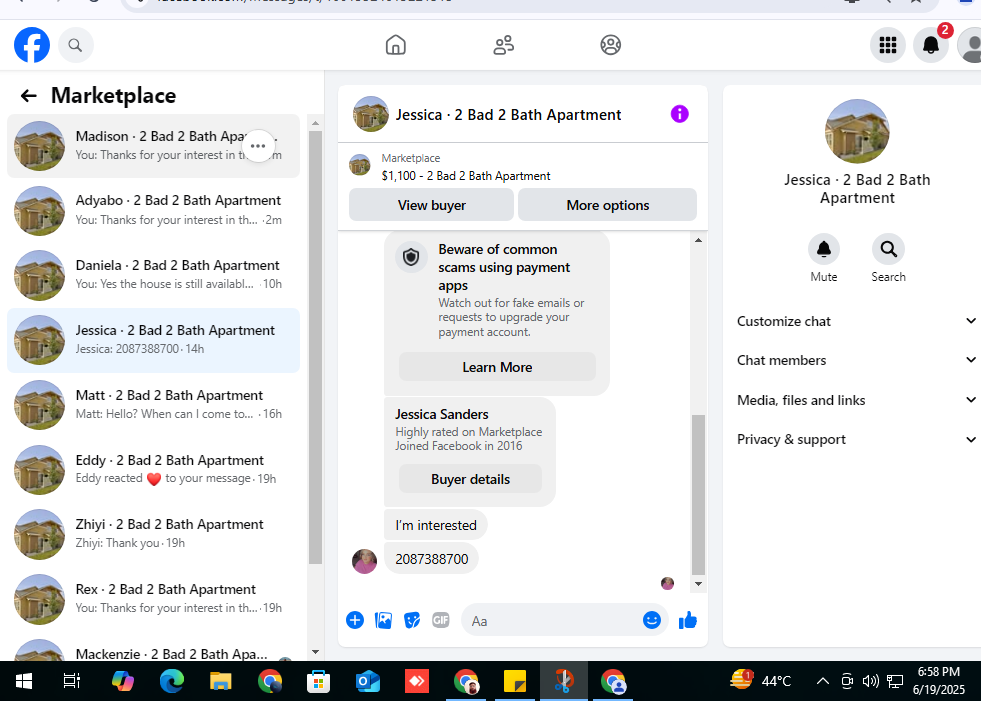Open the weather widget showing 44°C

(761, 681)
